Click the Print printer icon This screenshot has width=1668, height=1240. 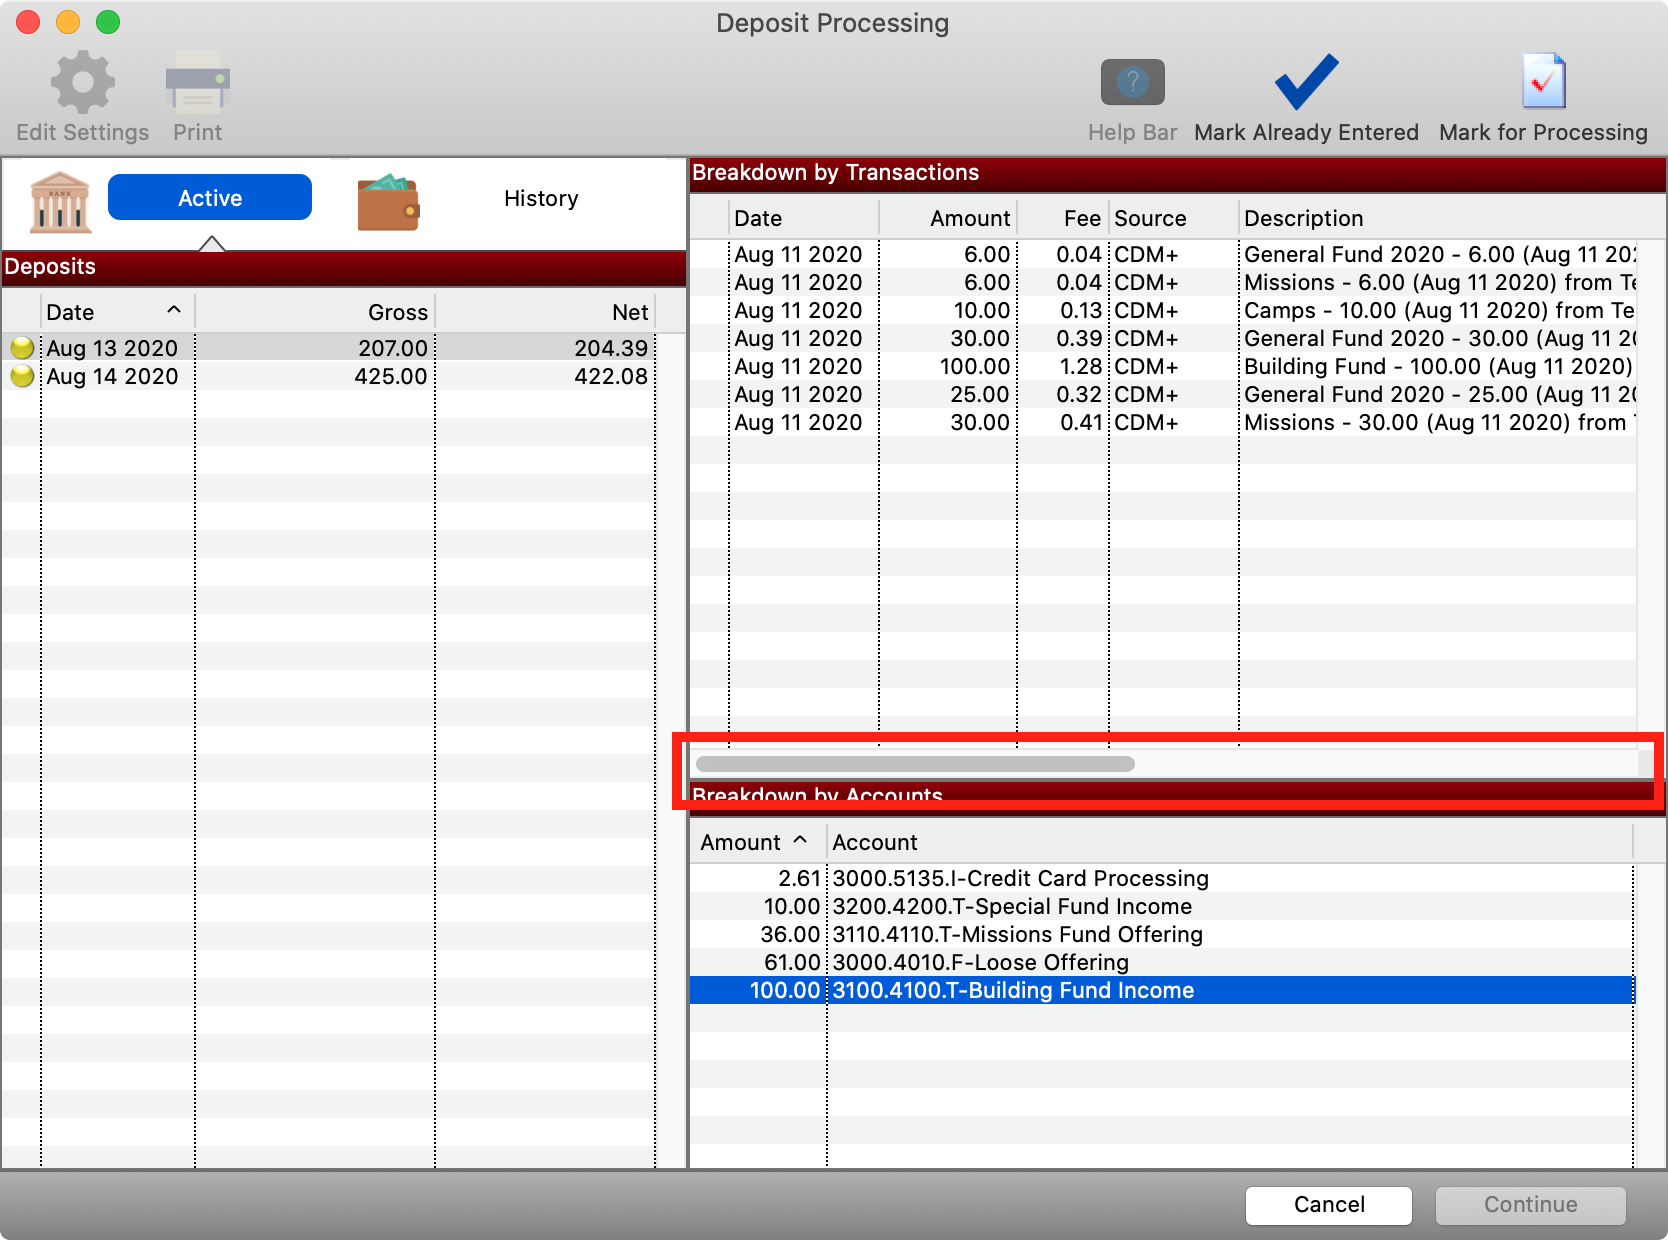point(197,83)
